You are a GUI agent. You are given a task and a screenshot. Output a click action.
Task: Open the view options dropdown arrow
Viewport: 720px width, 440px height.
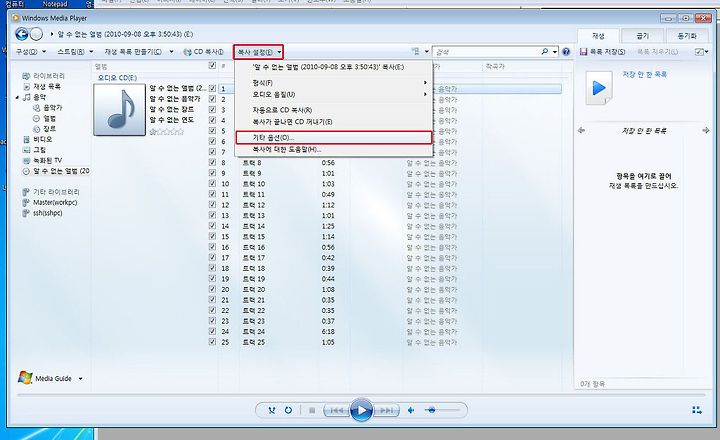click(427, 51)
